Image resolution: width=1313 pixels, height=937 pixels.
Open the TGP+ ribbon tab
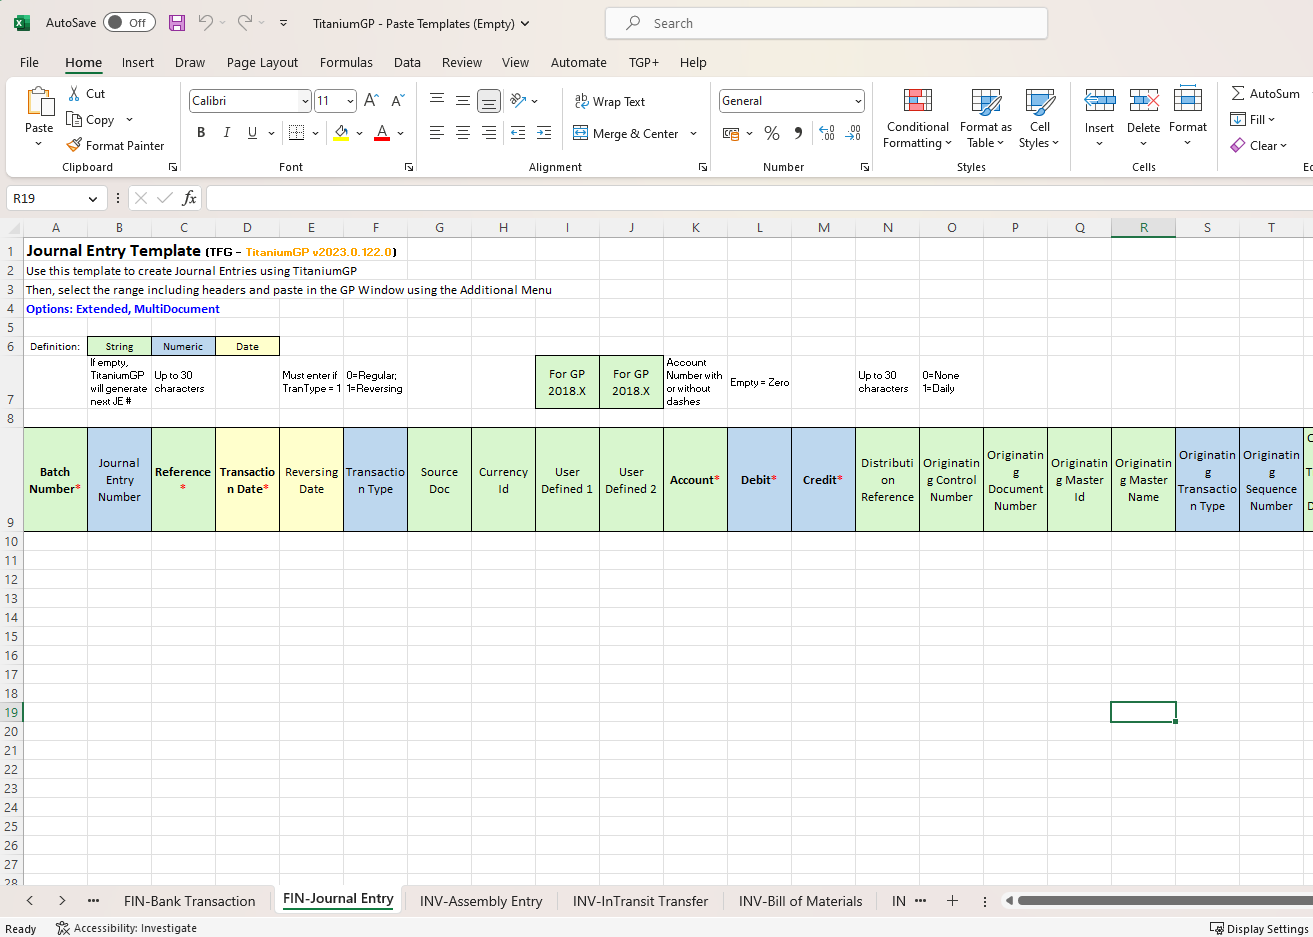tap(644, 62)
